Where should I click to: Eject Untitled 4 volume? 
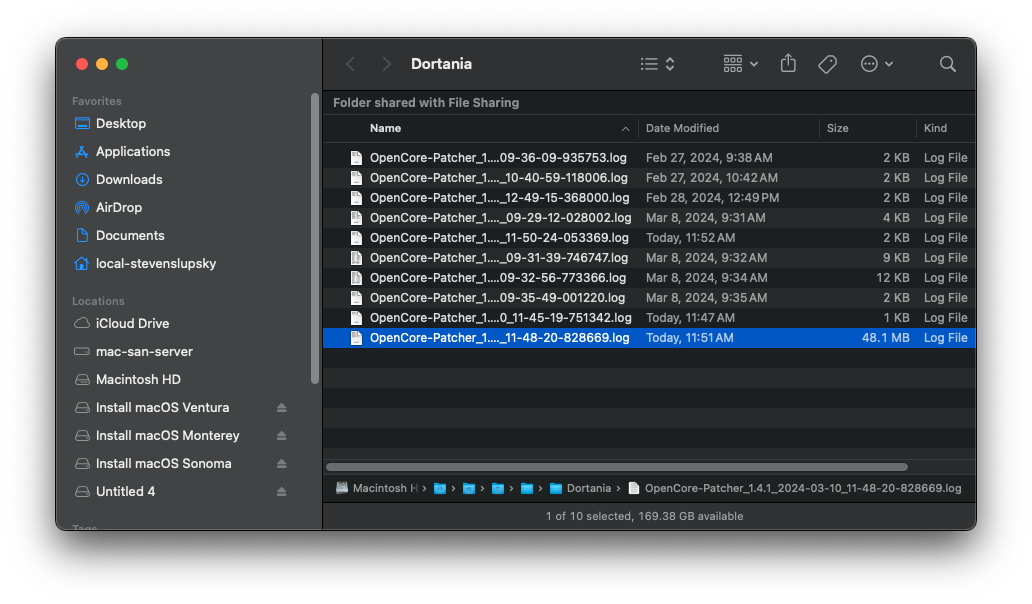click(282, 491)
